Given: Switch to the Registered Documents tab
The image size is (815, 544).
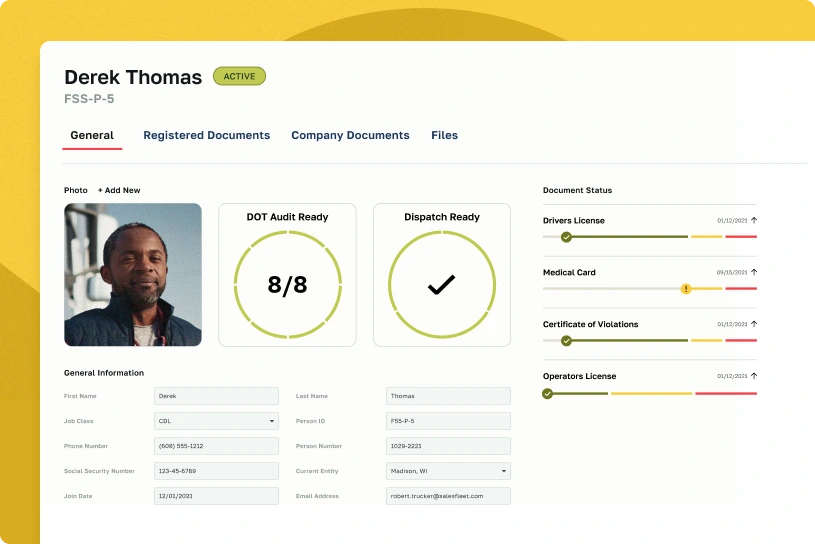Looking at the screenshot, I should [x=206, y=135].
